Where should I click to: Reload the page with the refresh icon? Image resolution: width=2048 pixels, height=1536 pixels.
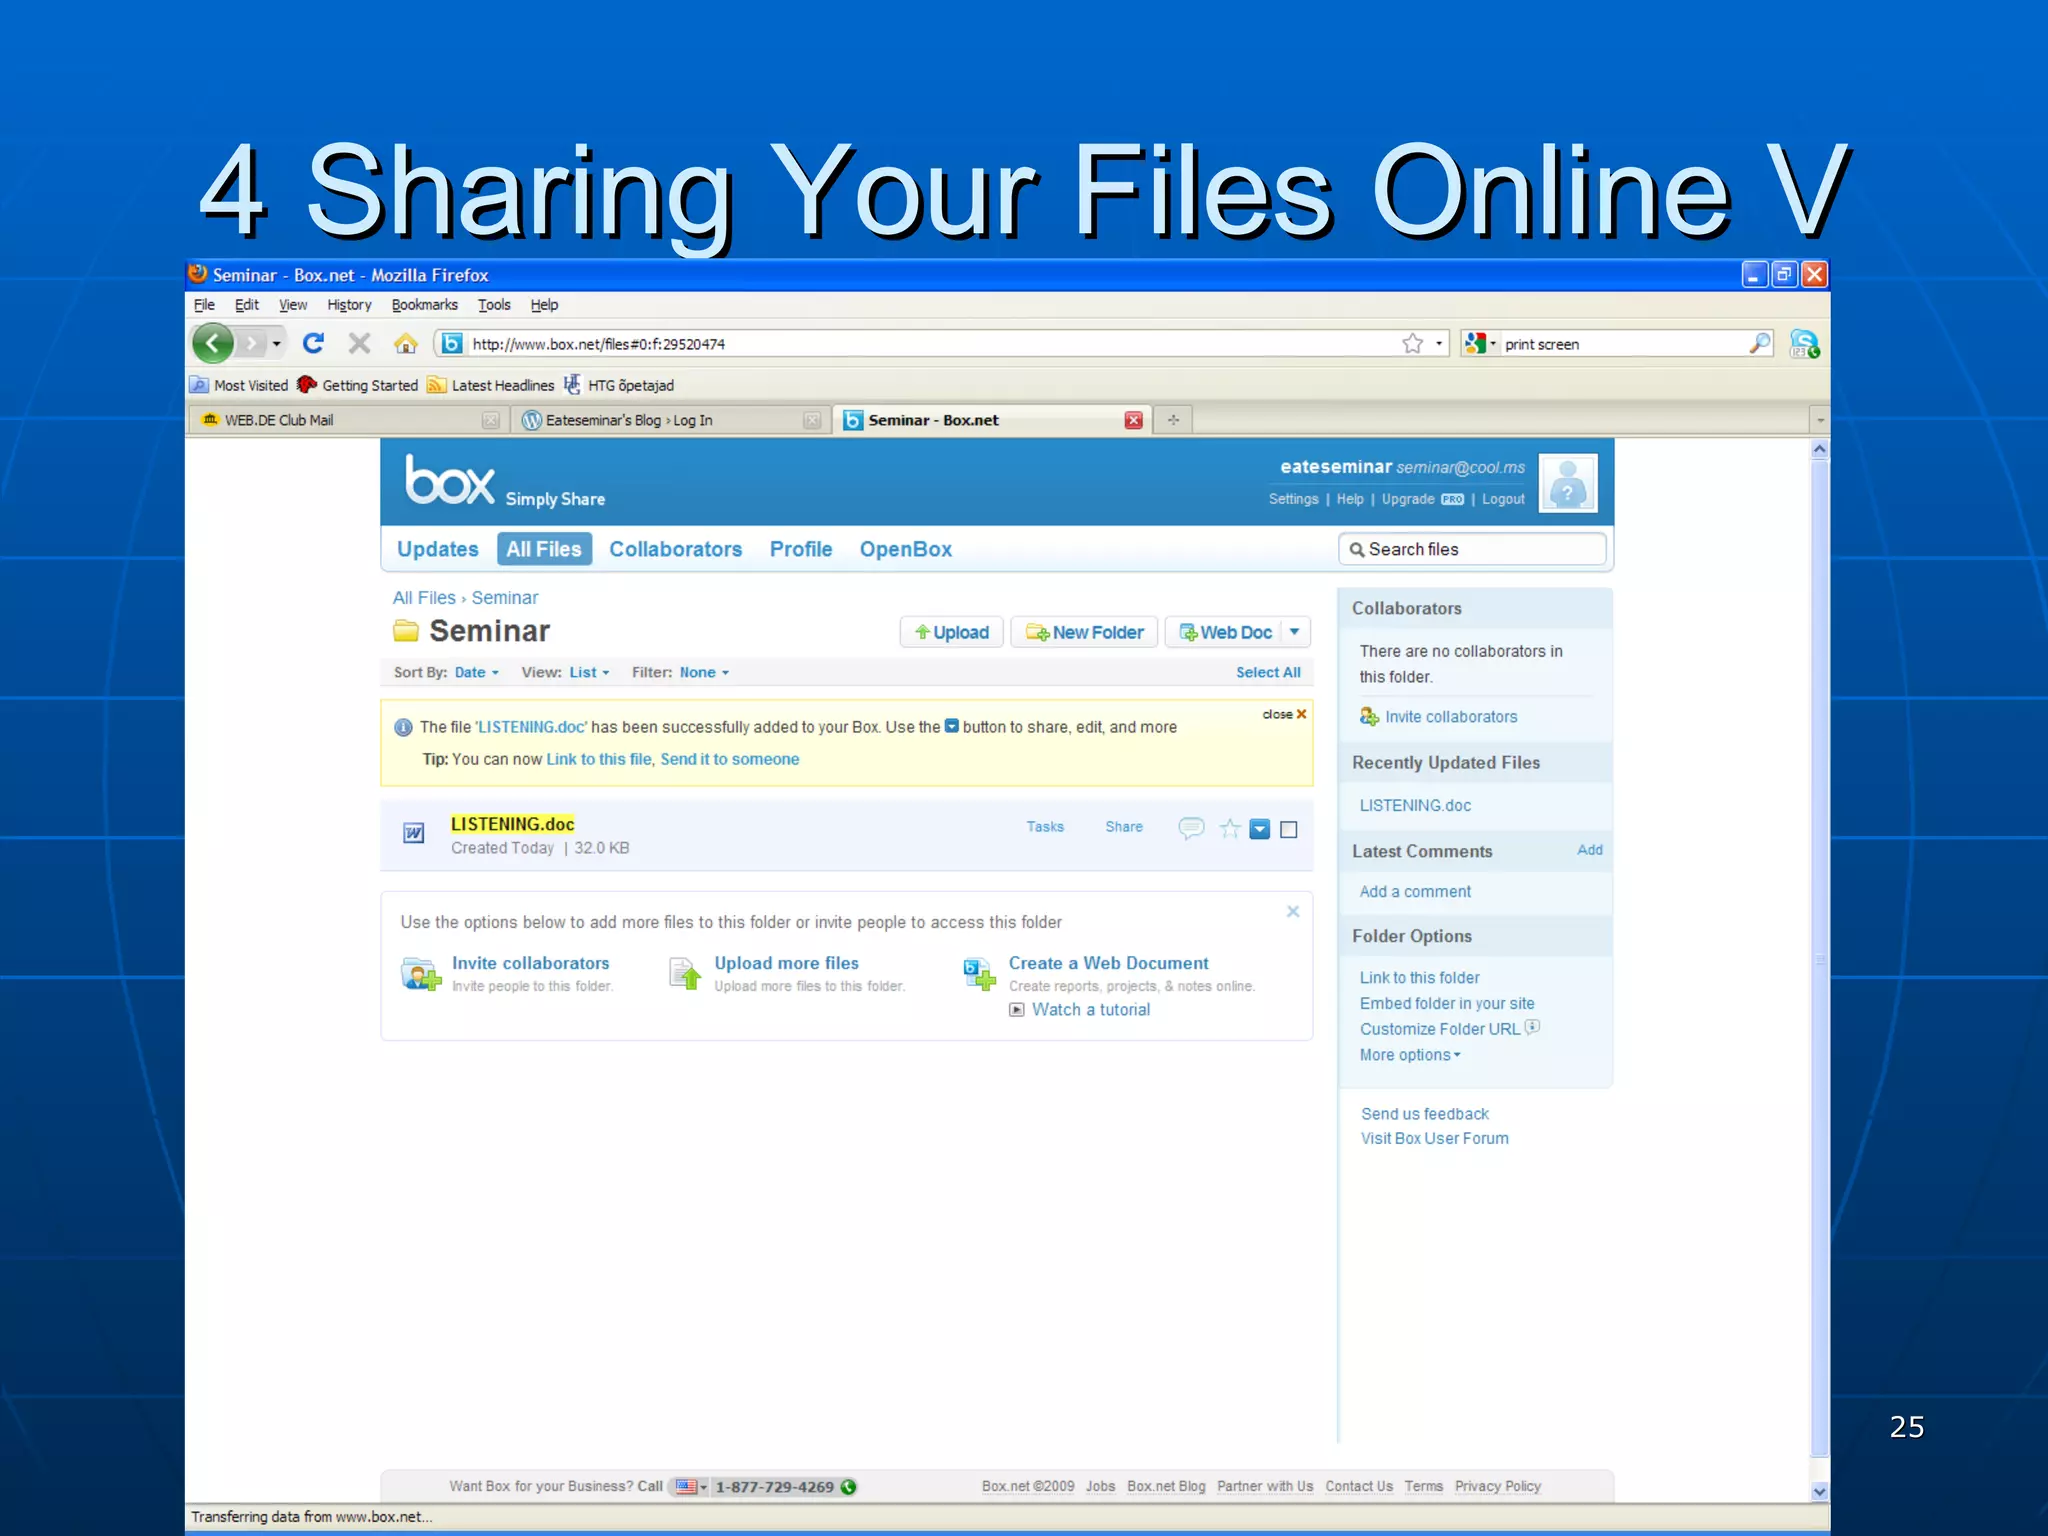(x=313, y=344)
